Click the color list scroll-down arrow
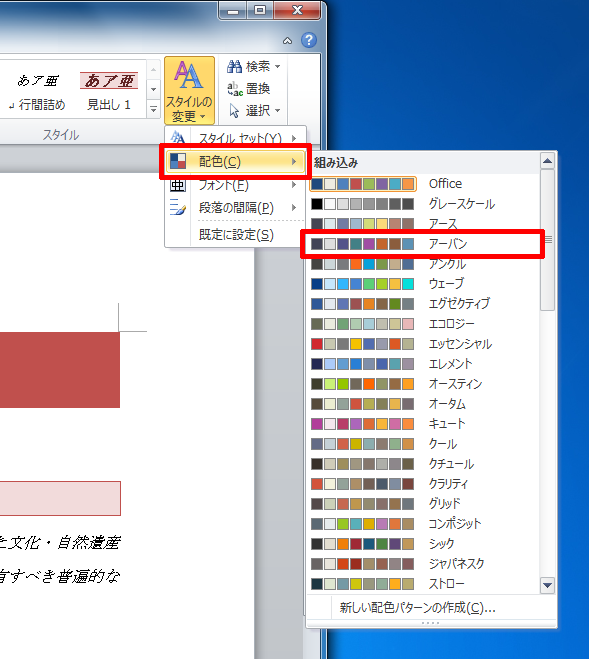This screenshot has width=589, height=659. point(547,585)
